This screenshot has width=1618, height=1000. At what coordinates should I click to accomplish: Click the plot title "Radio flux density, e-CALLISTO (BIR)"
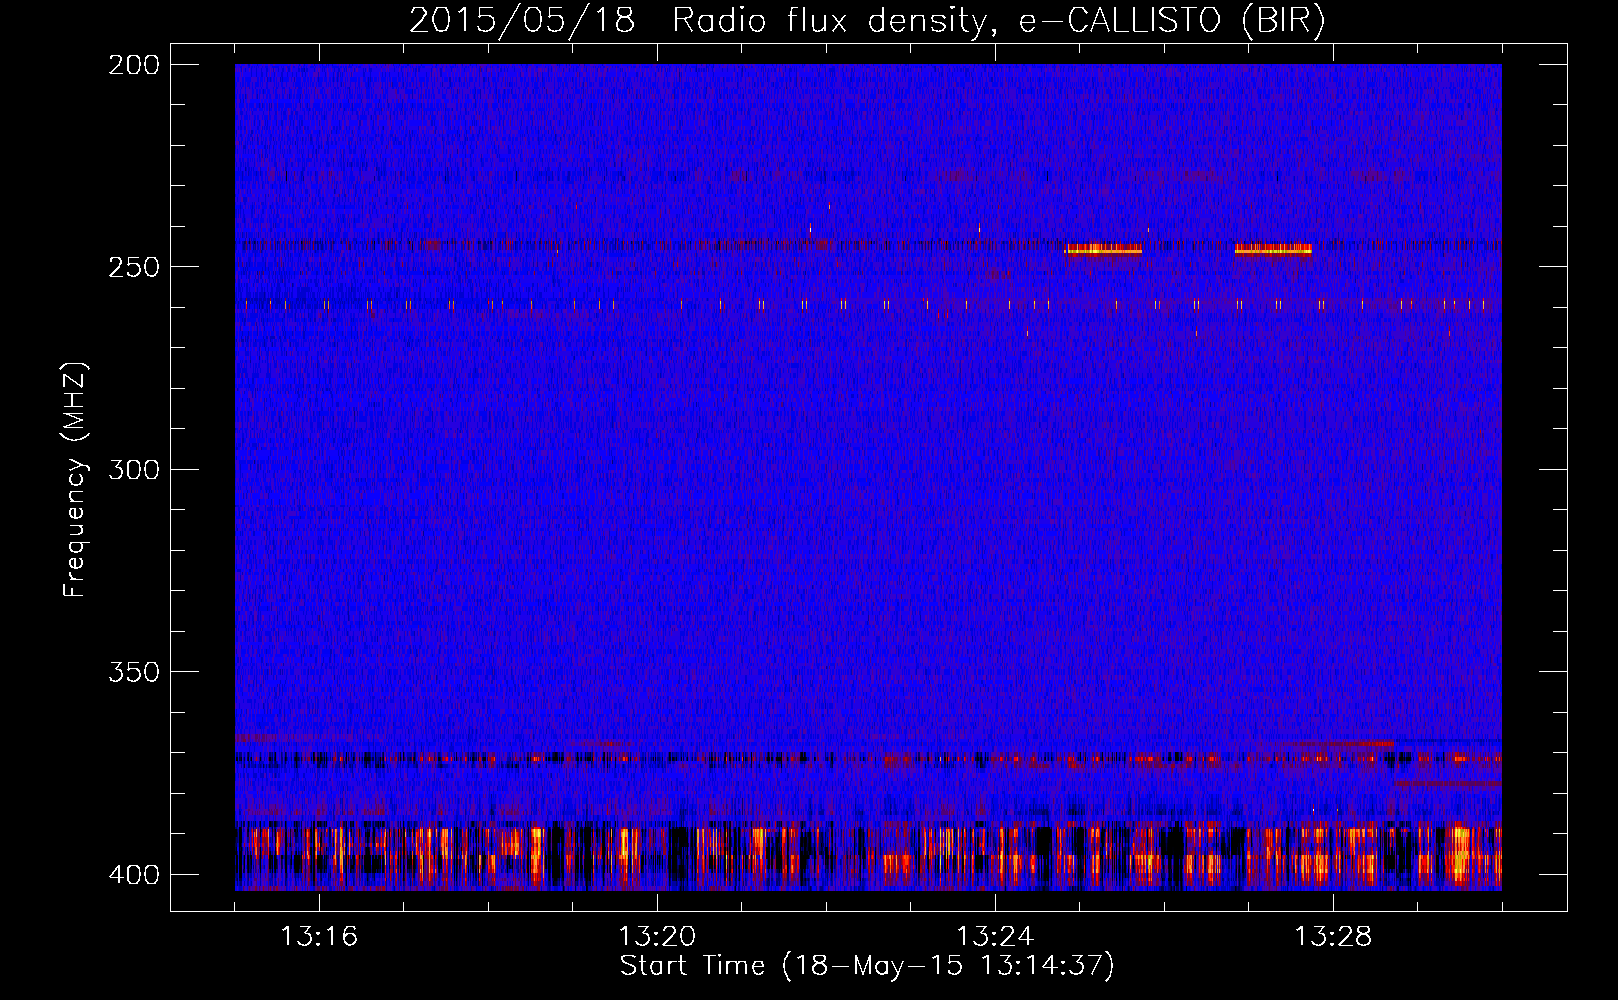click(x=999, y=21)
